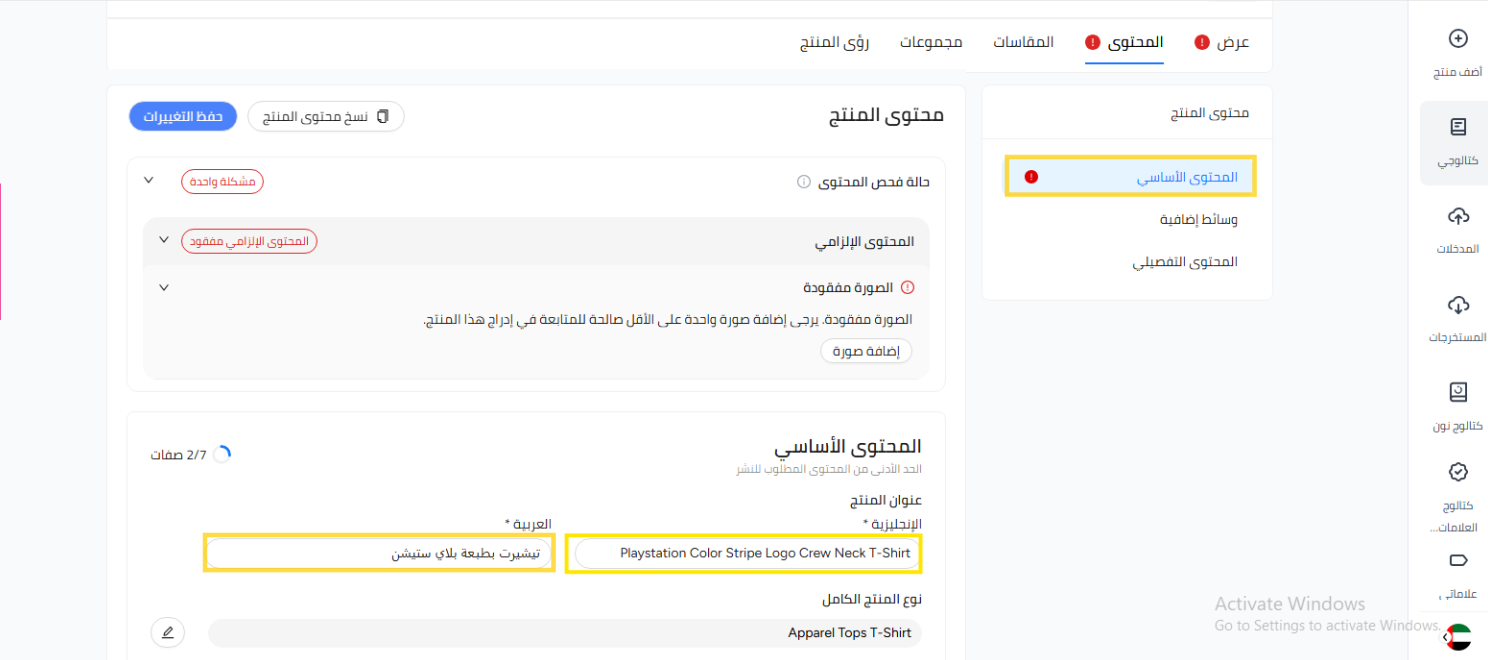
Task: Collapse the حالة فحص المحتوى section chevron
Action: 149,181
